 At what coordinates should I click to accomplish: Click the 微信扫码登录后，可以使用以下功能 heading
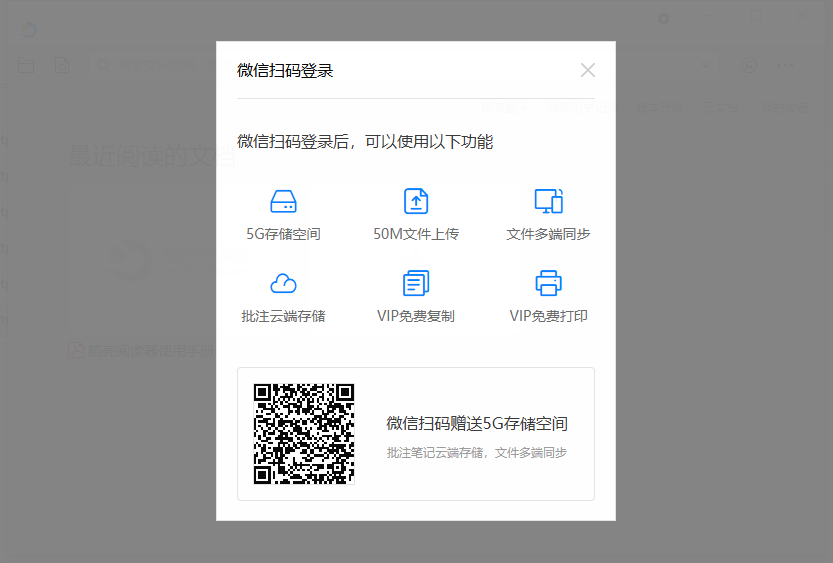click(x=365, y=142)
